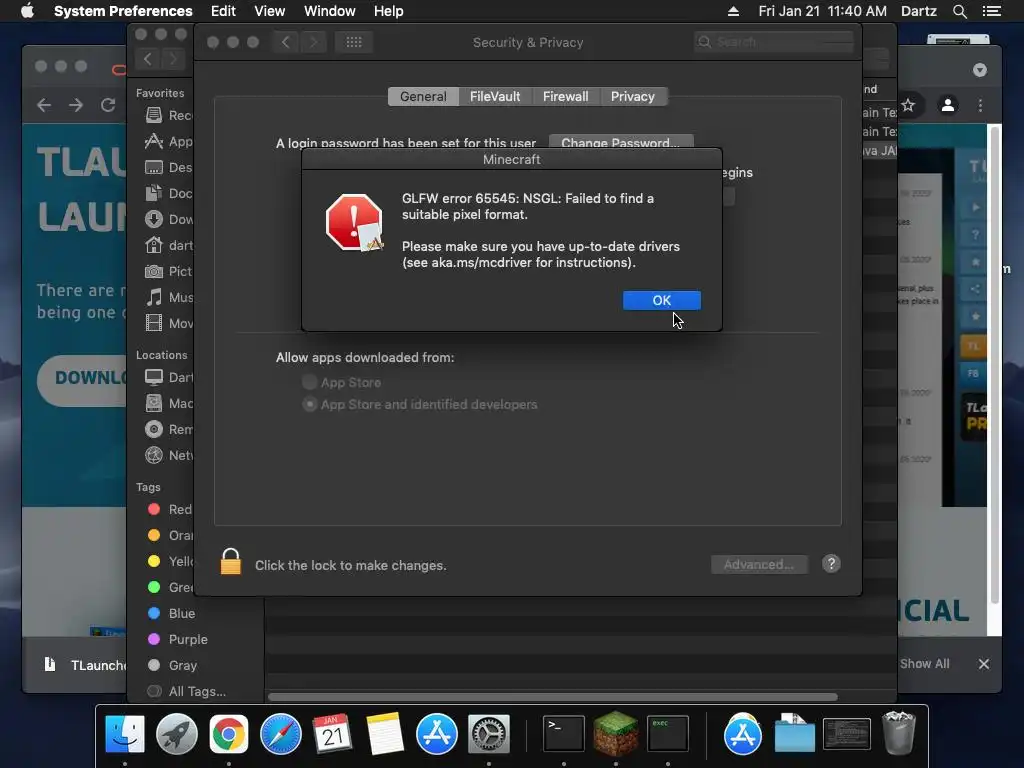Image resolution: width=1024 pixels, height=768 pixels.
Task: Open Terminal from the Dock
Action: [564, 734]
